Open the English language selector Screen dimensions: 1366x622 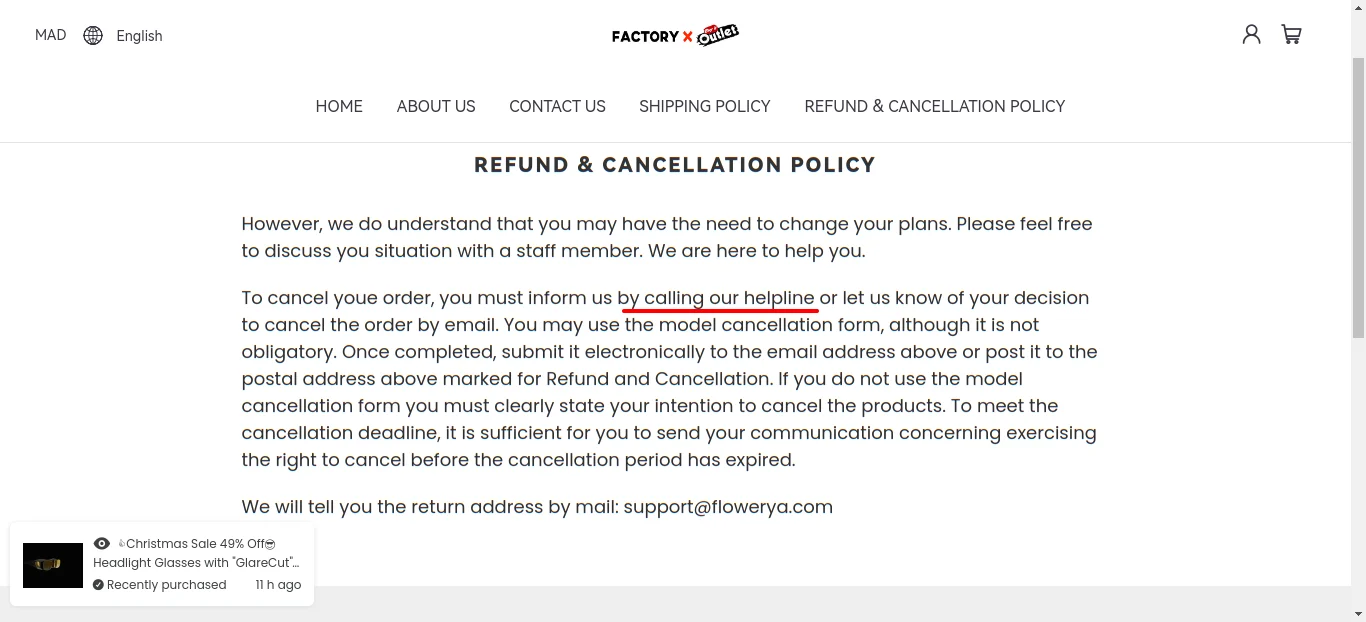pos(139,36)
